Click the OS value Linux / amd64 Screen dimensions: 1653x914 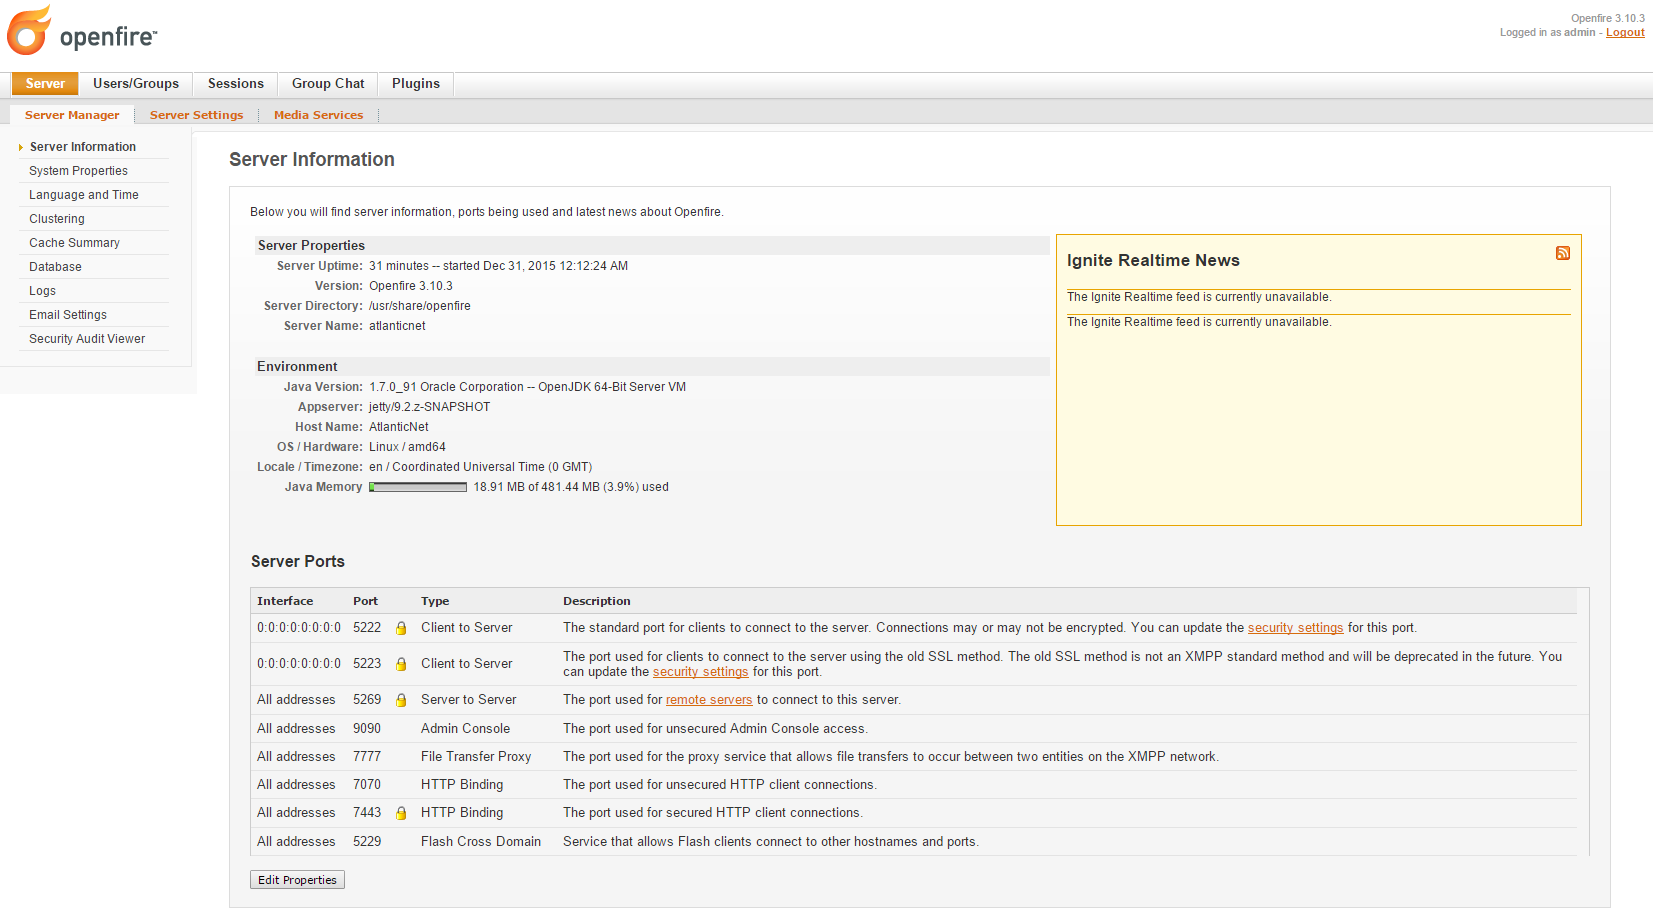(407, 447)
